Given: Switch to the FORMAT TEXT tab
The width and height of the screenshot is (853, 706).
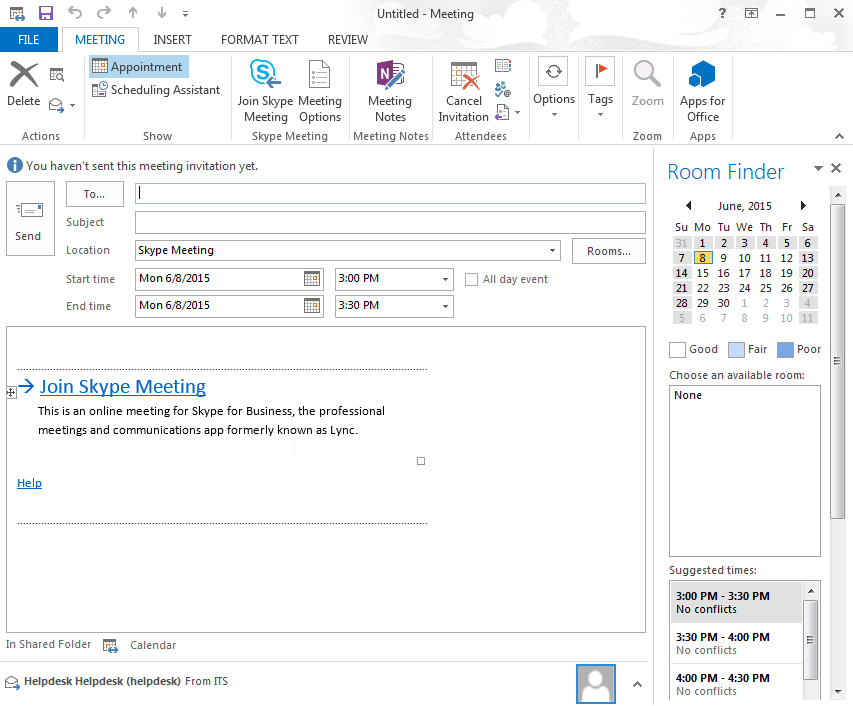Looking at the screenshot, I should 259,40.
